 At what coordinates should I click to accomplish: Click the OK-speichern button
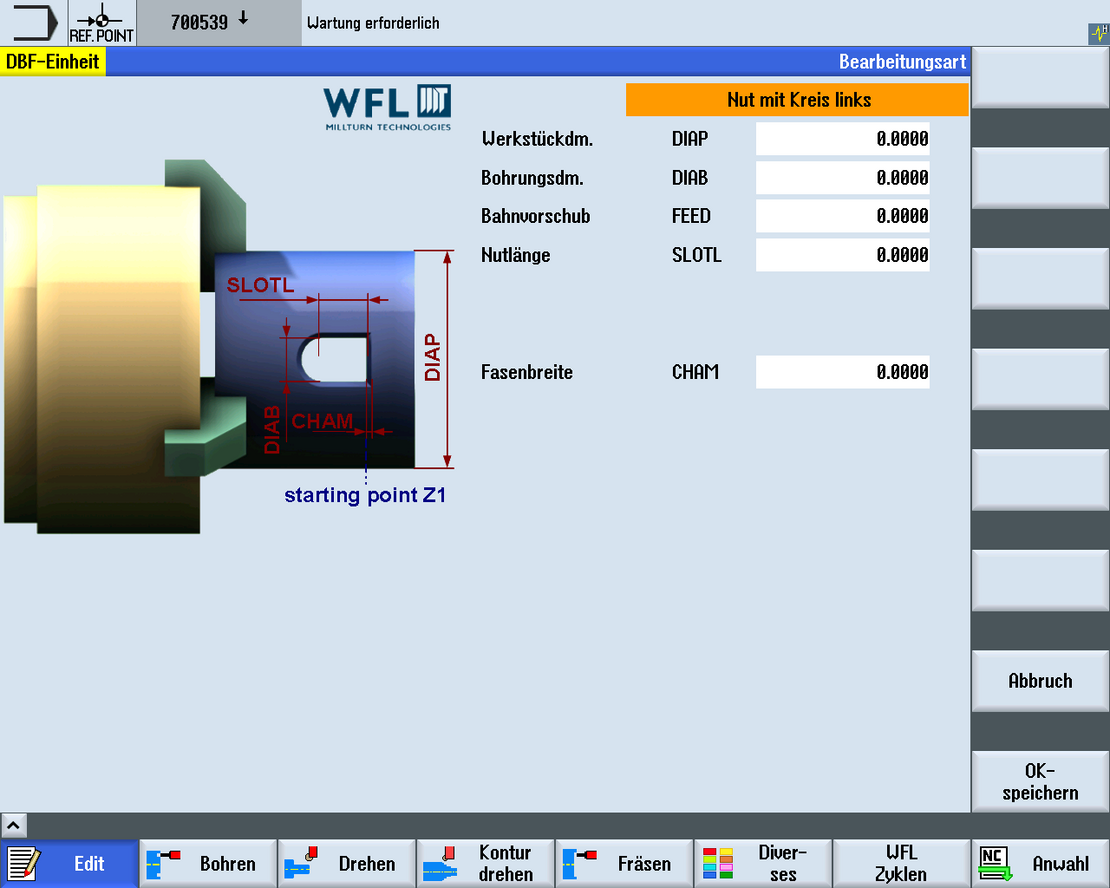1040,781
